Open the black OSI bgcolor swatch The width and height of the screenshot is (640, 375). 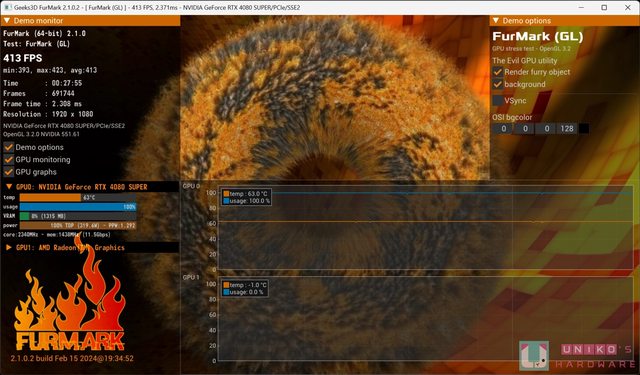coord(584,129)
